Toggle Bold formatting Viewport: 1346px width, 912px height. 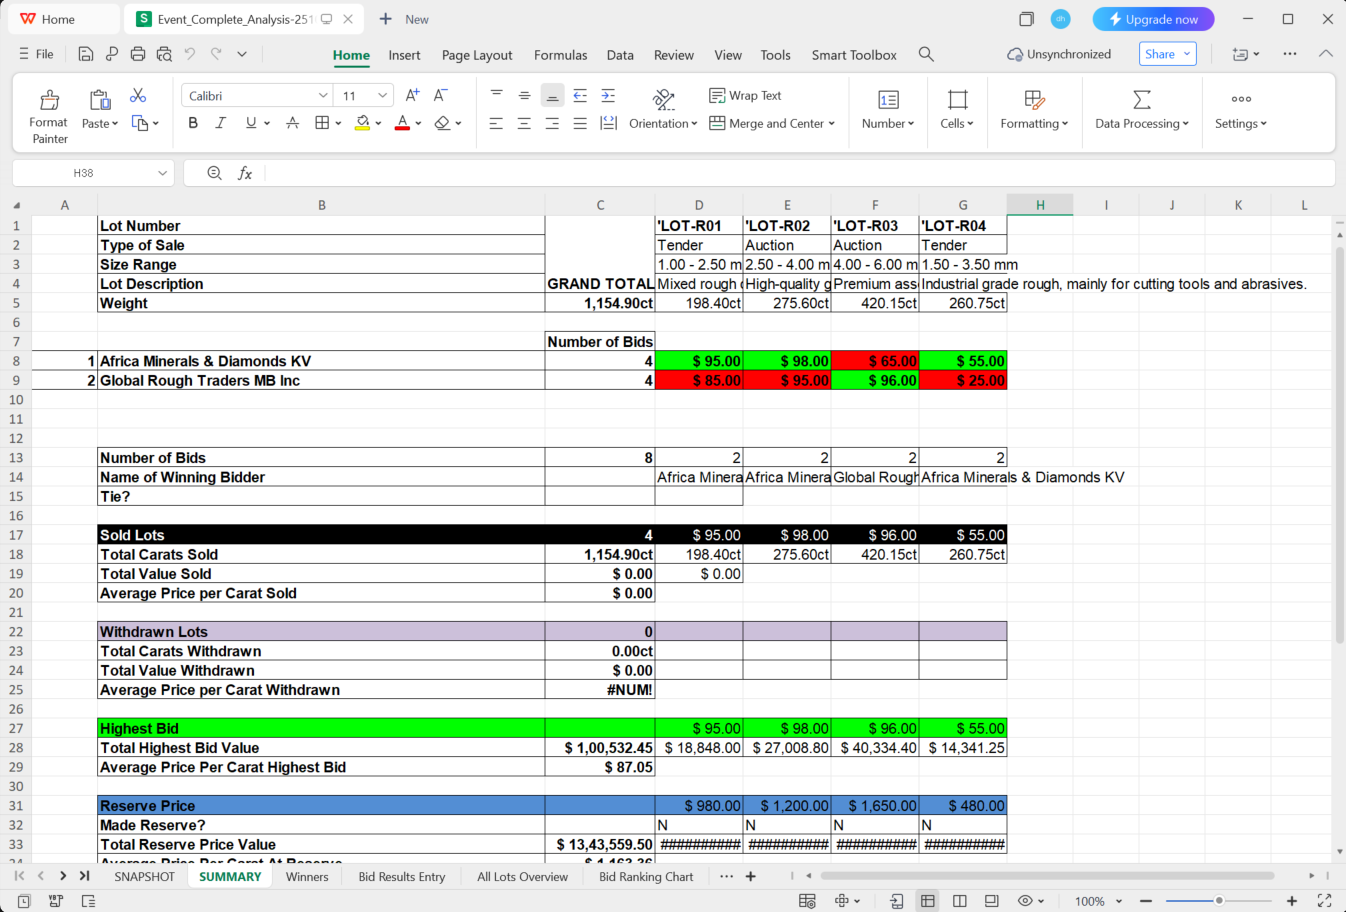point(193,123)
